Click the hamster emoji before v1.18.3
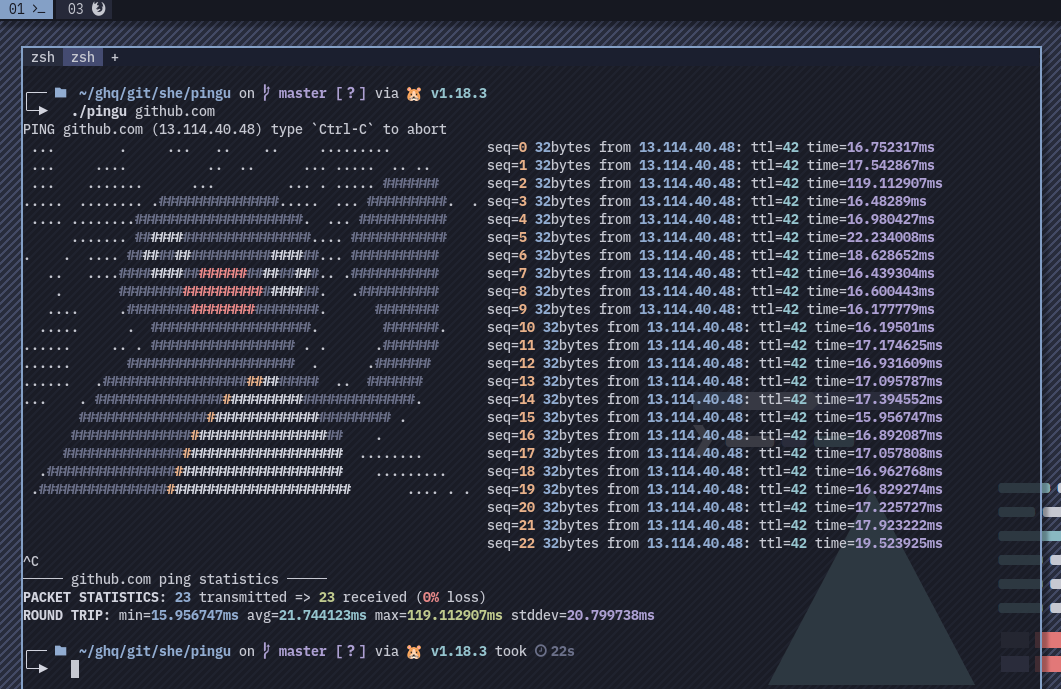Screen dimensions: 1061x689 [413, 92]
